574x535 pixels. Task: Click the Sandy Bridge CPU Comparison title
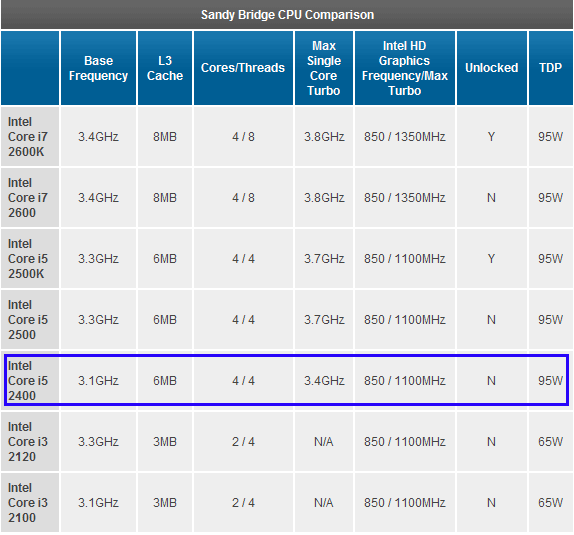(287, 15)
